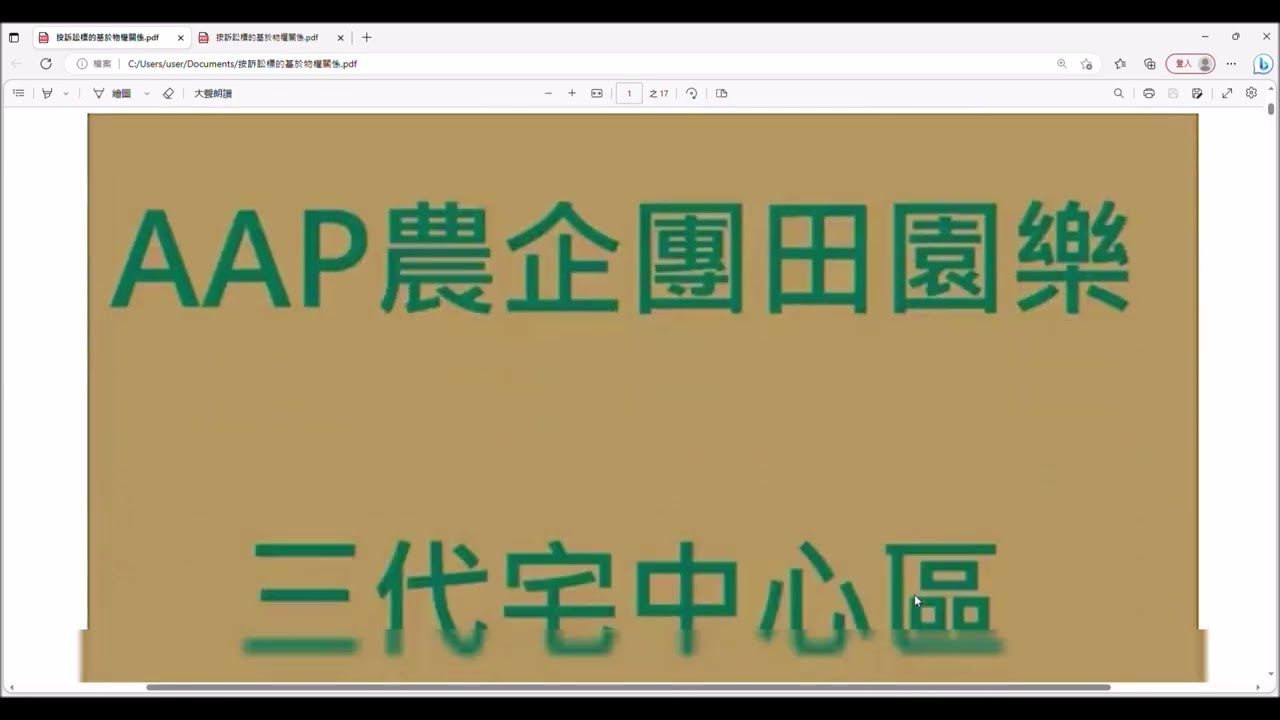1280x720 pixels.
Task: Reload the current PDF page
Action: [x=45, y=63]
